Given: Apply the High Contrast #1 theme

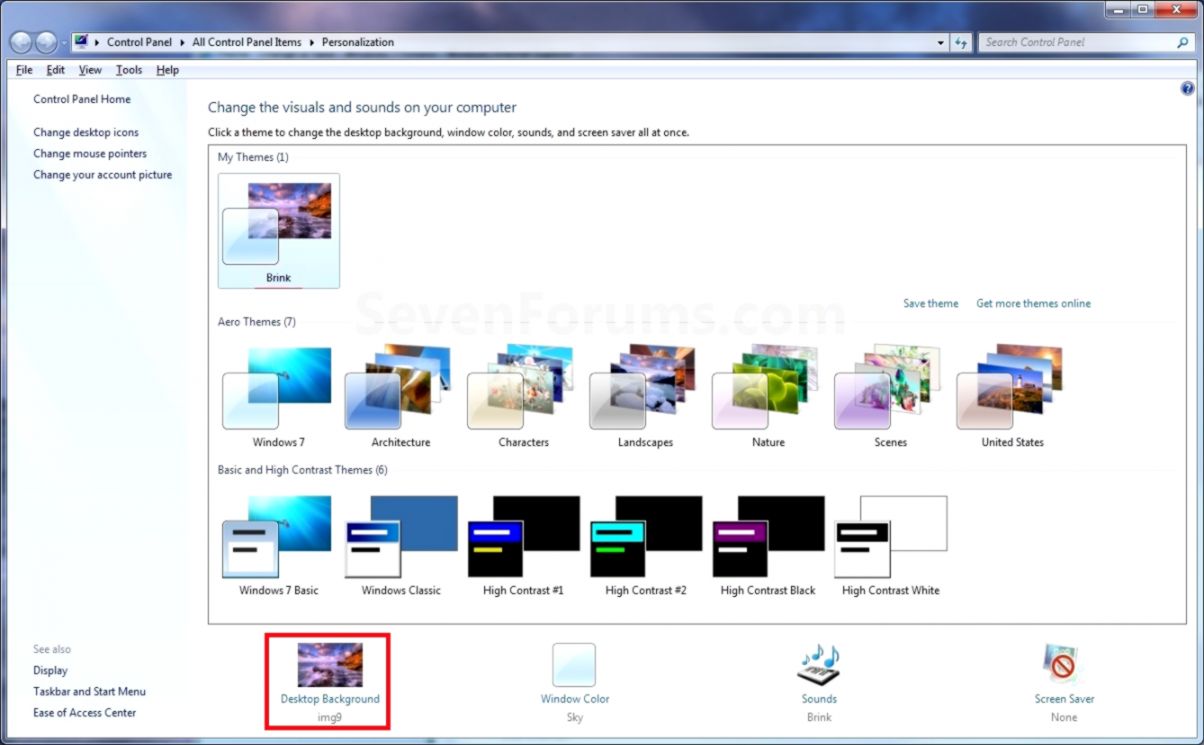Looking at the screenshot, I should (x=523, y=545).
